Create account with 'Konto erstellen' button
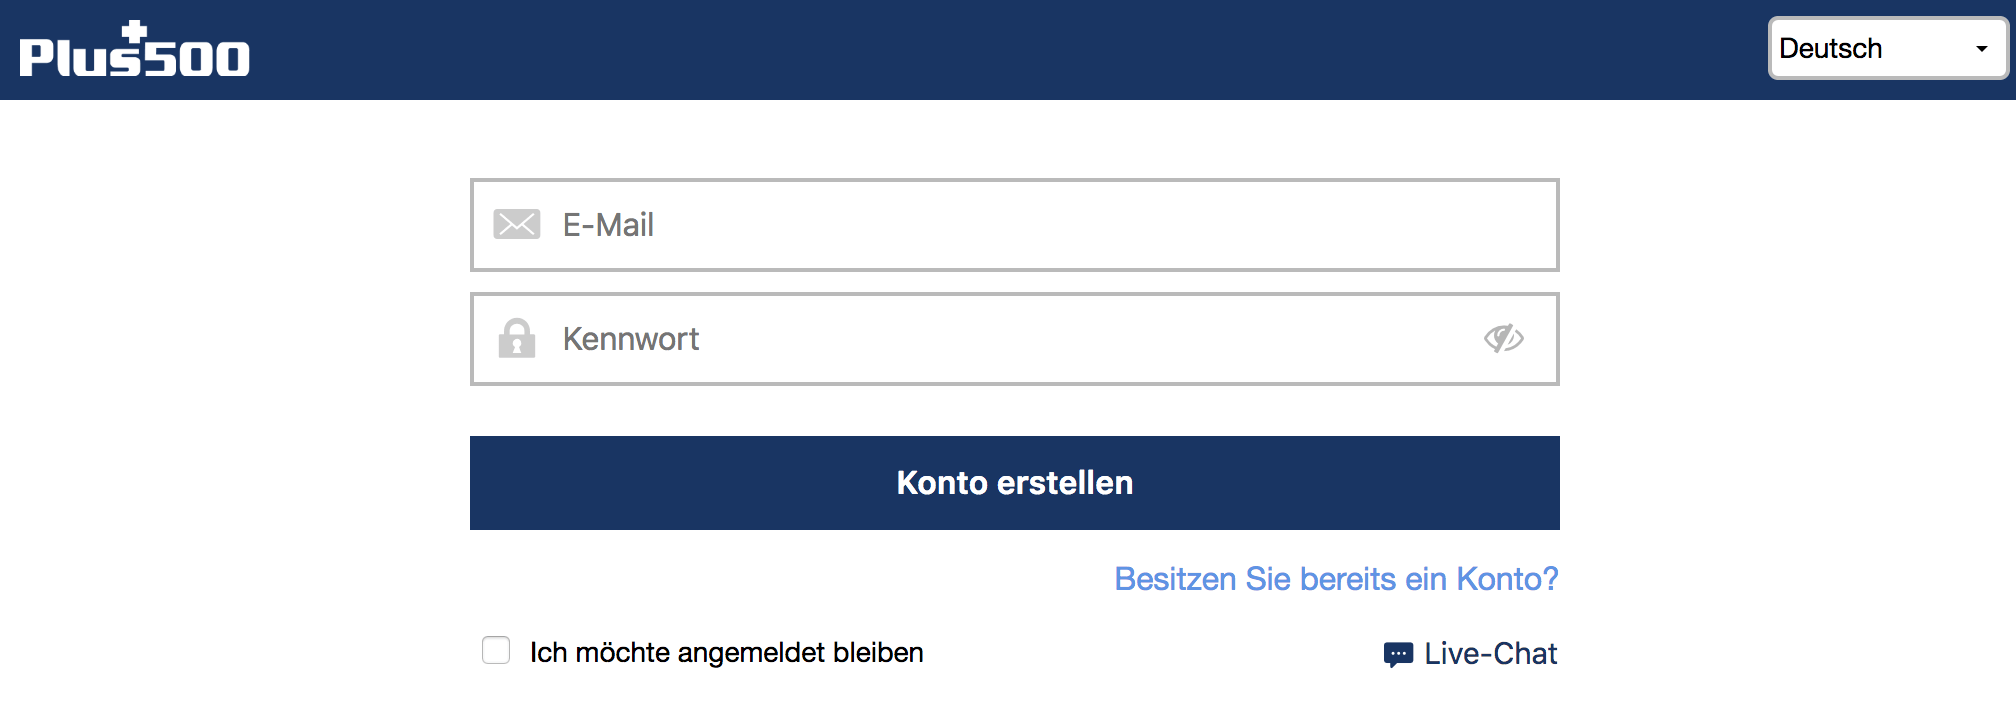2016x718 pixels. pyautogui.click(x=1014, y=483)
